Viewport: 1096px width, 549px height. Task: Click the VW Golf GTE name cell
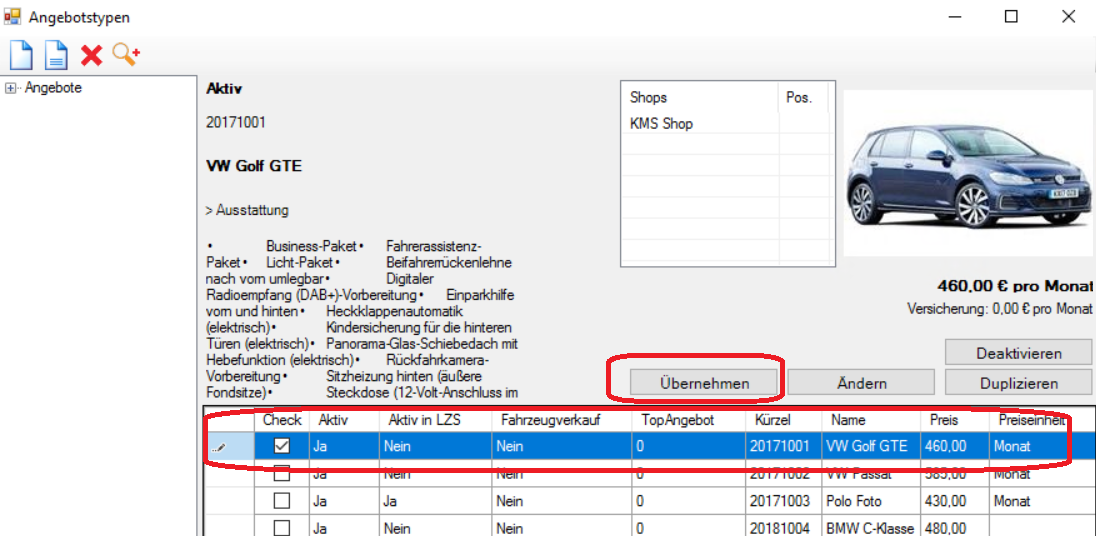click(x=872, y=445)
